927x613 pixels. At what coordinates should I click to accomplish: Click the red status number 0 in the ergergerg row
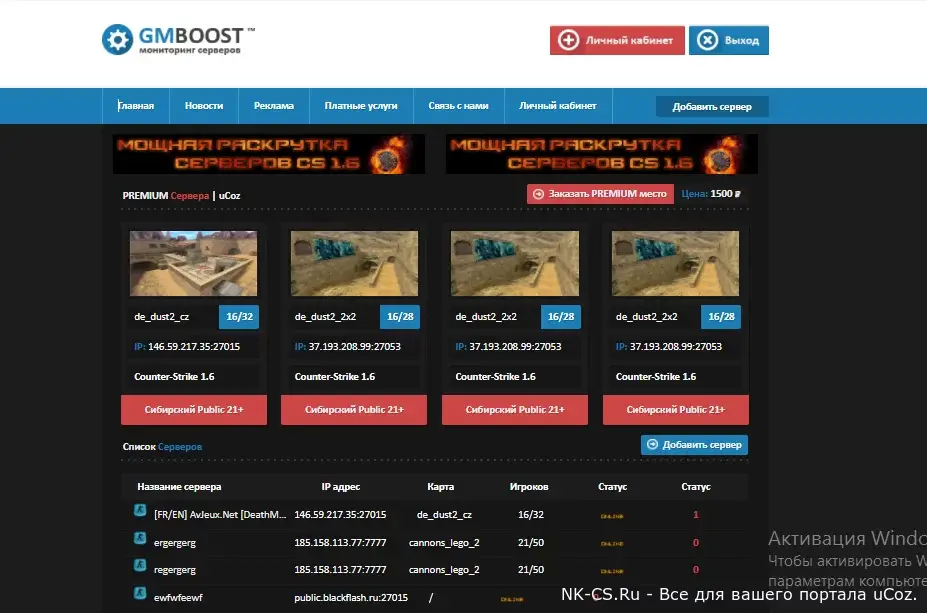coord(696,543)
